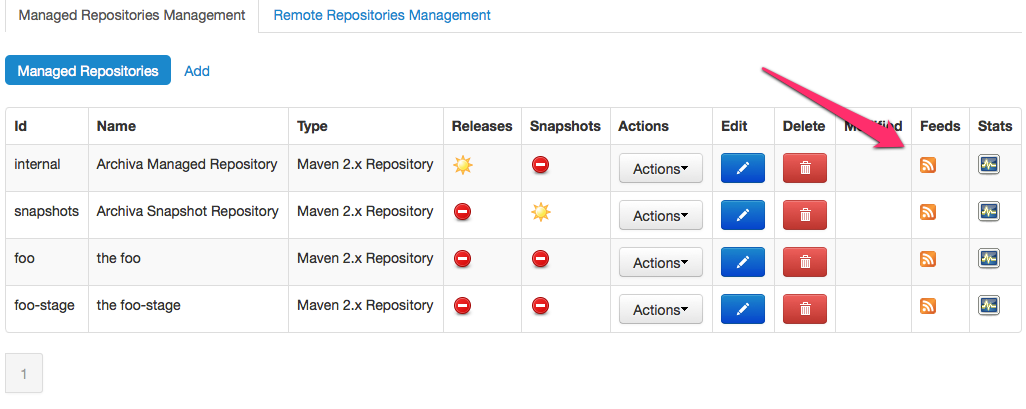
Task: Delete the snapshots repository
Action: click(x=805, y=215)
